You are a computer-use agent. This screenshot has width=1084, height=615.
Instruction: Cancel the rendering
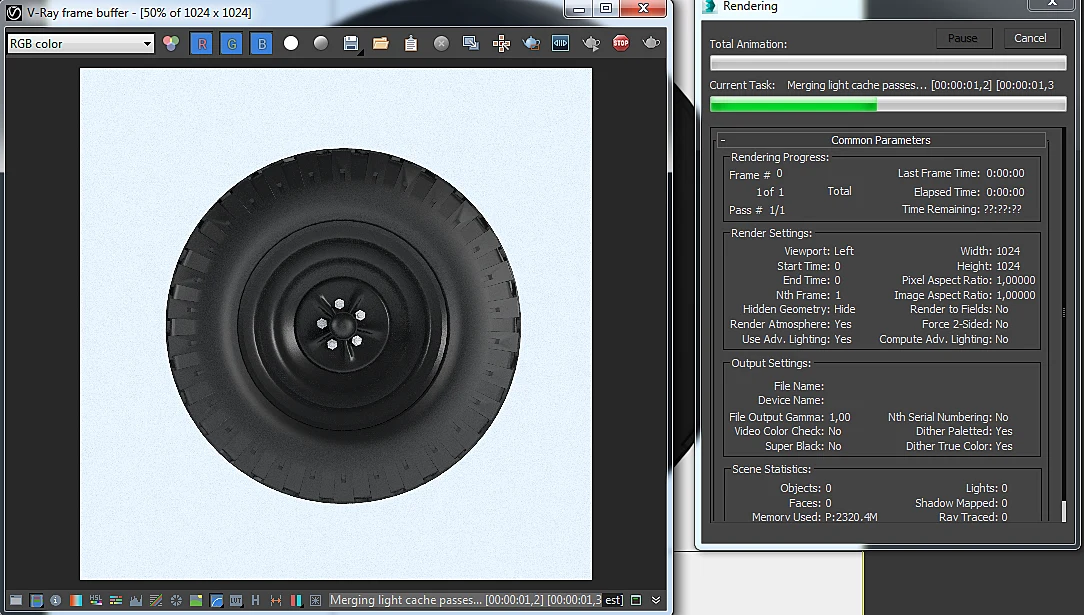click(x=1030, y=38)
